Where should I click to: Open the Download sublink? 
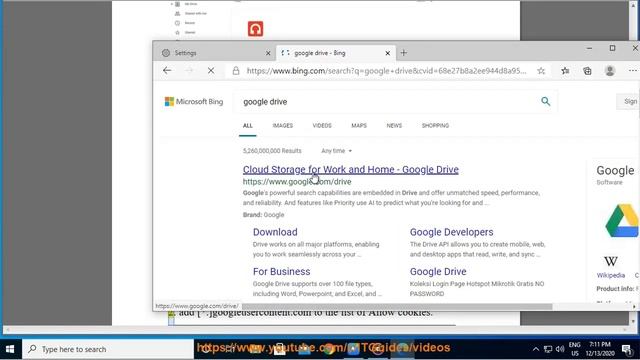[x=275, y=232]
